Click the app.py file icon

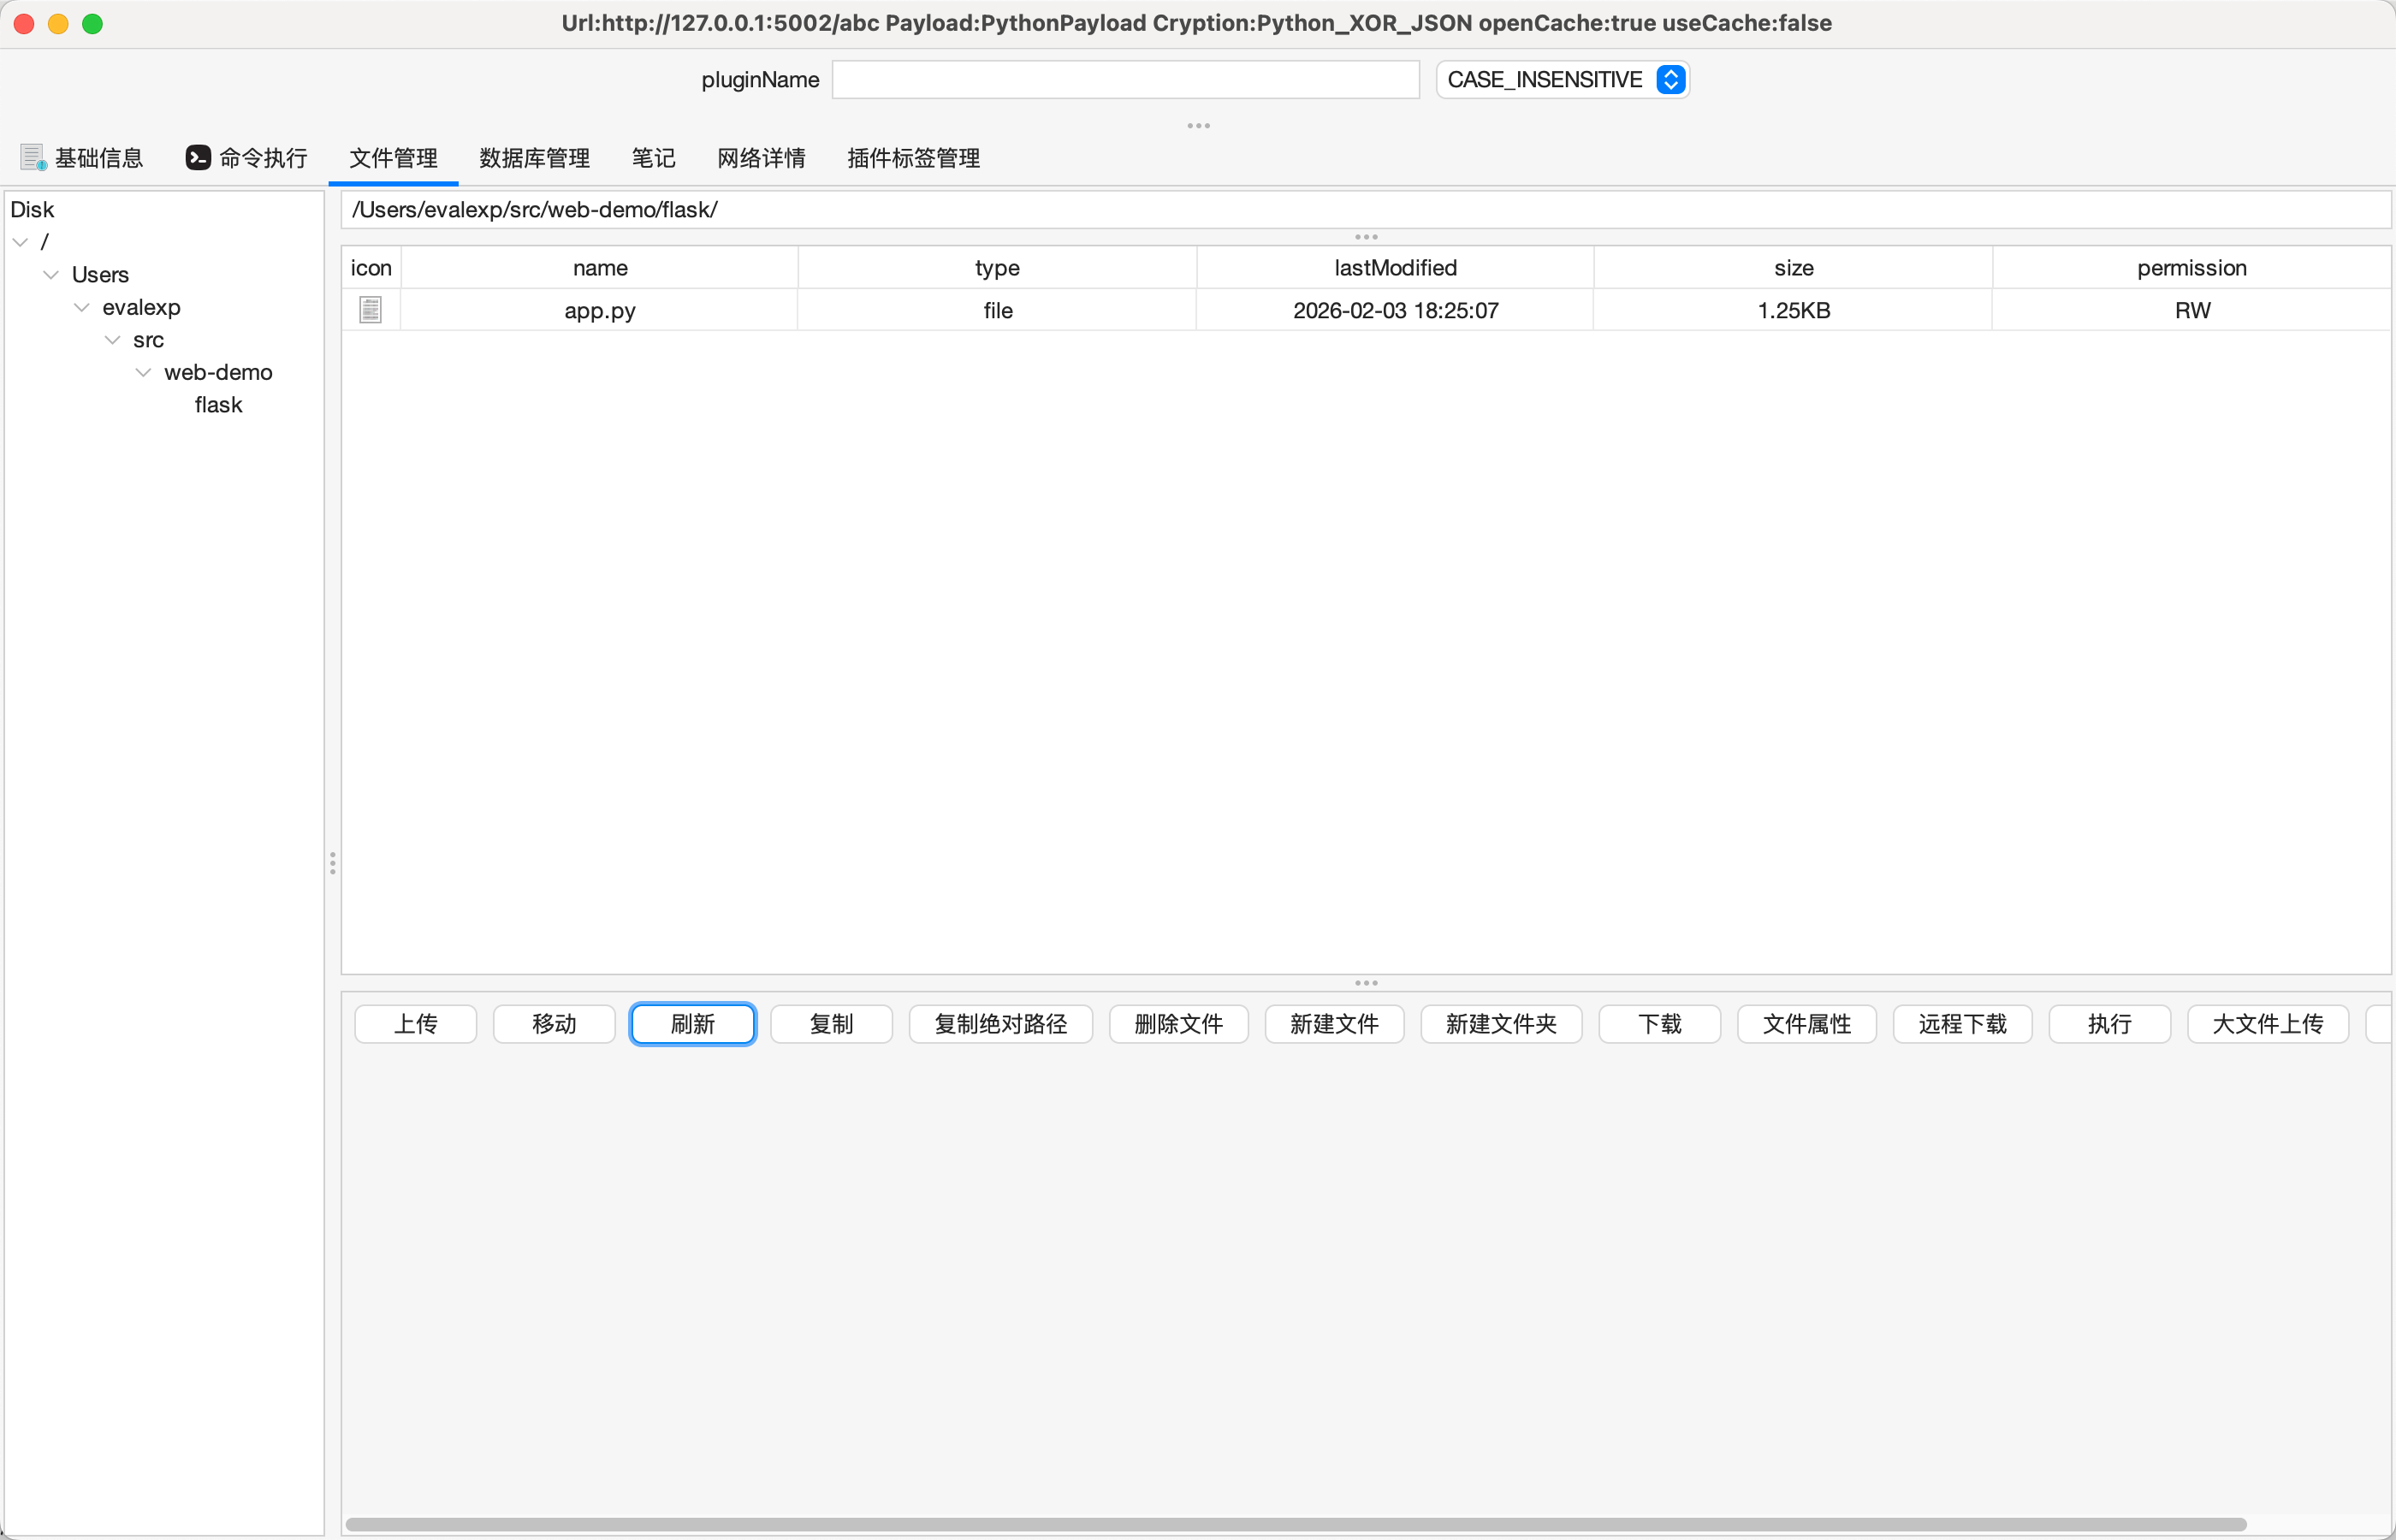[x=370, y=310]
